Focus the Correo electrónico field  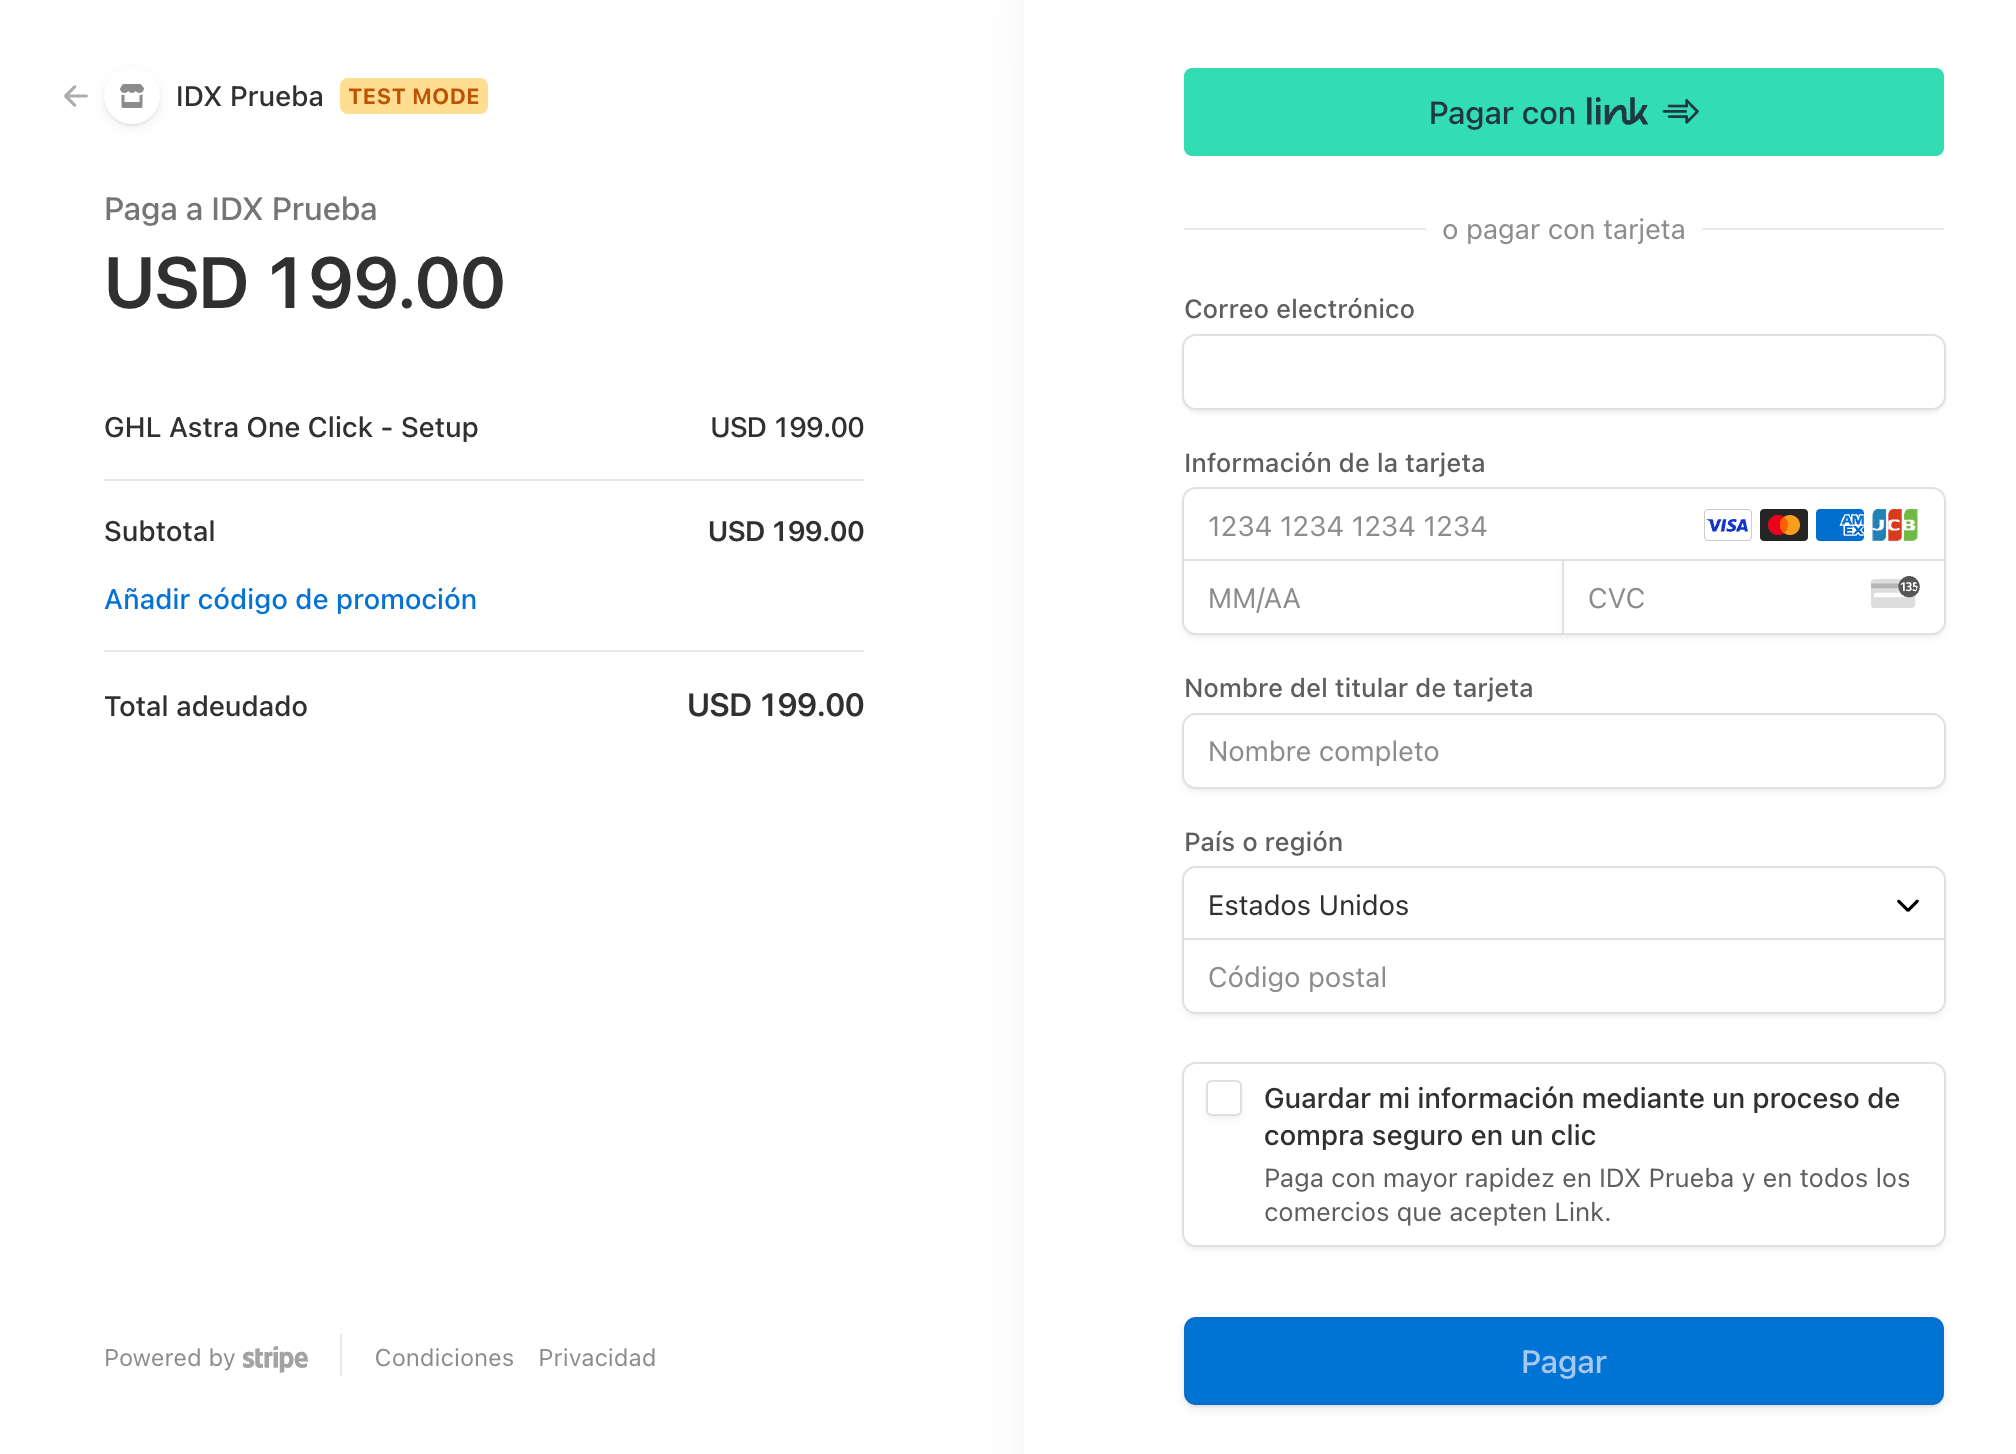pos(1563,372)
